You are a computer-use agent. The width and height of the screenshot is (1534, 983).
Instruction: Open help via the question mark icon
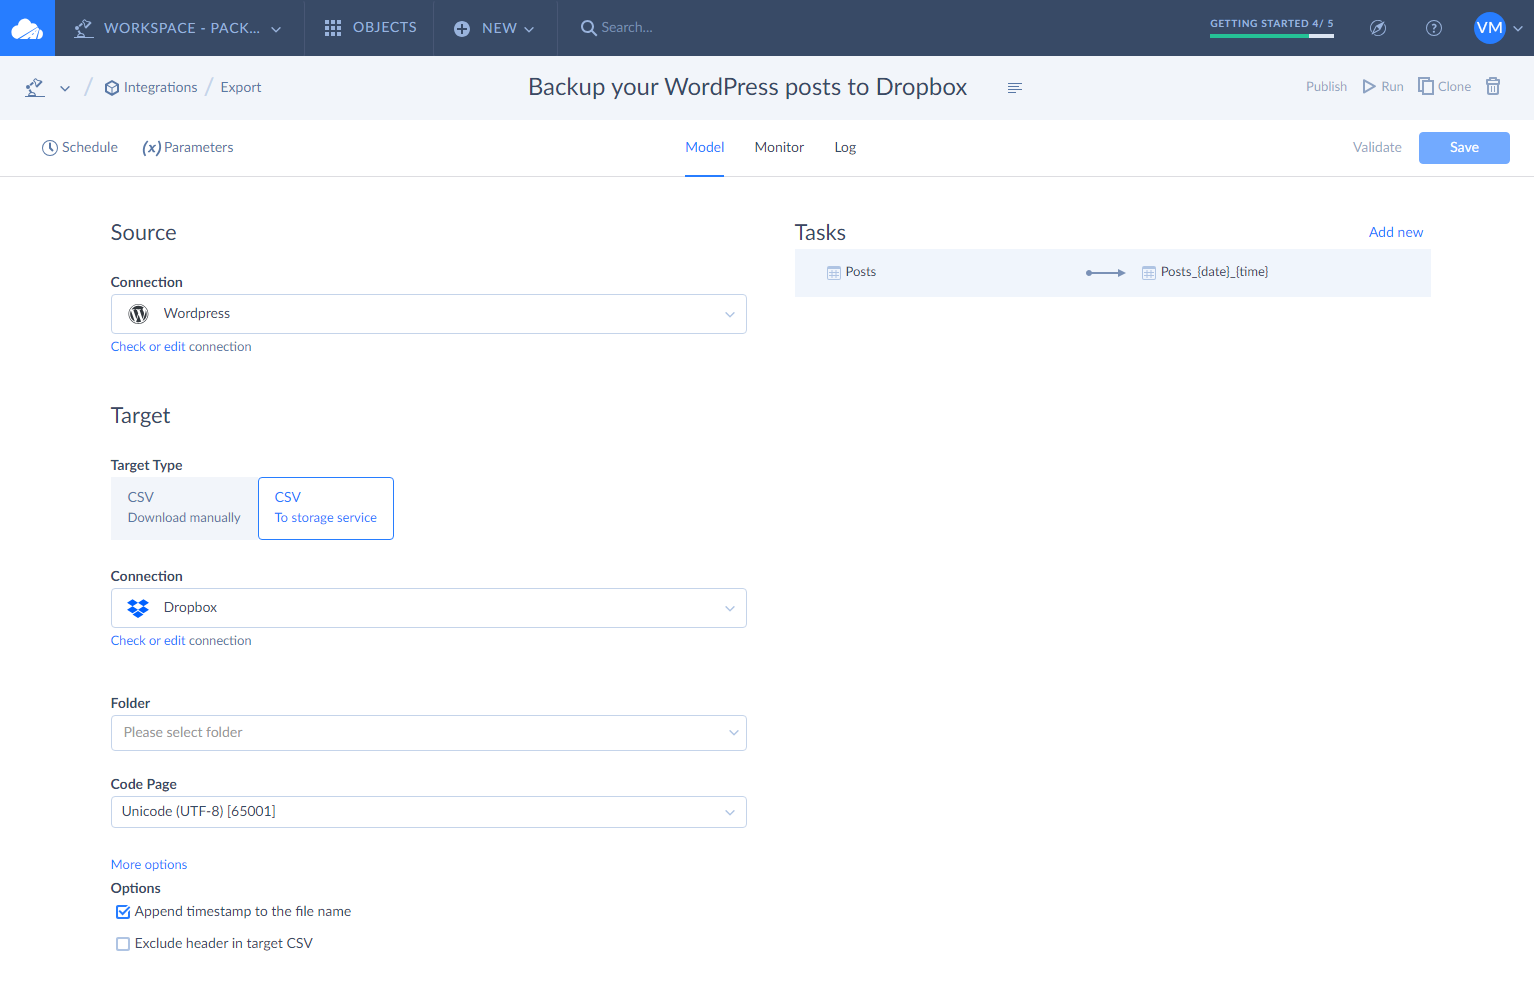pos(1434,27)
